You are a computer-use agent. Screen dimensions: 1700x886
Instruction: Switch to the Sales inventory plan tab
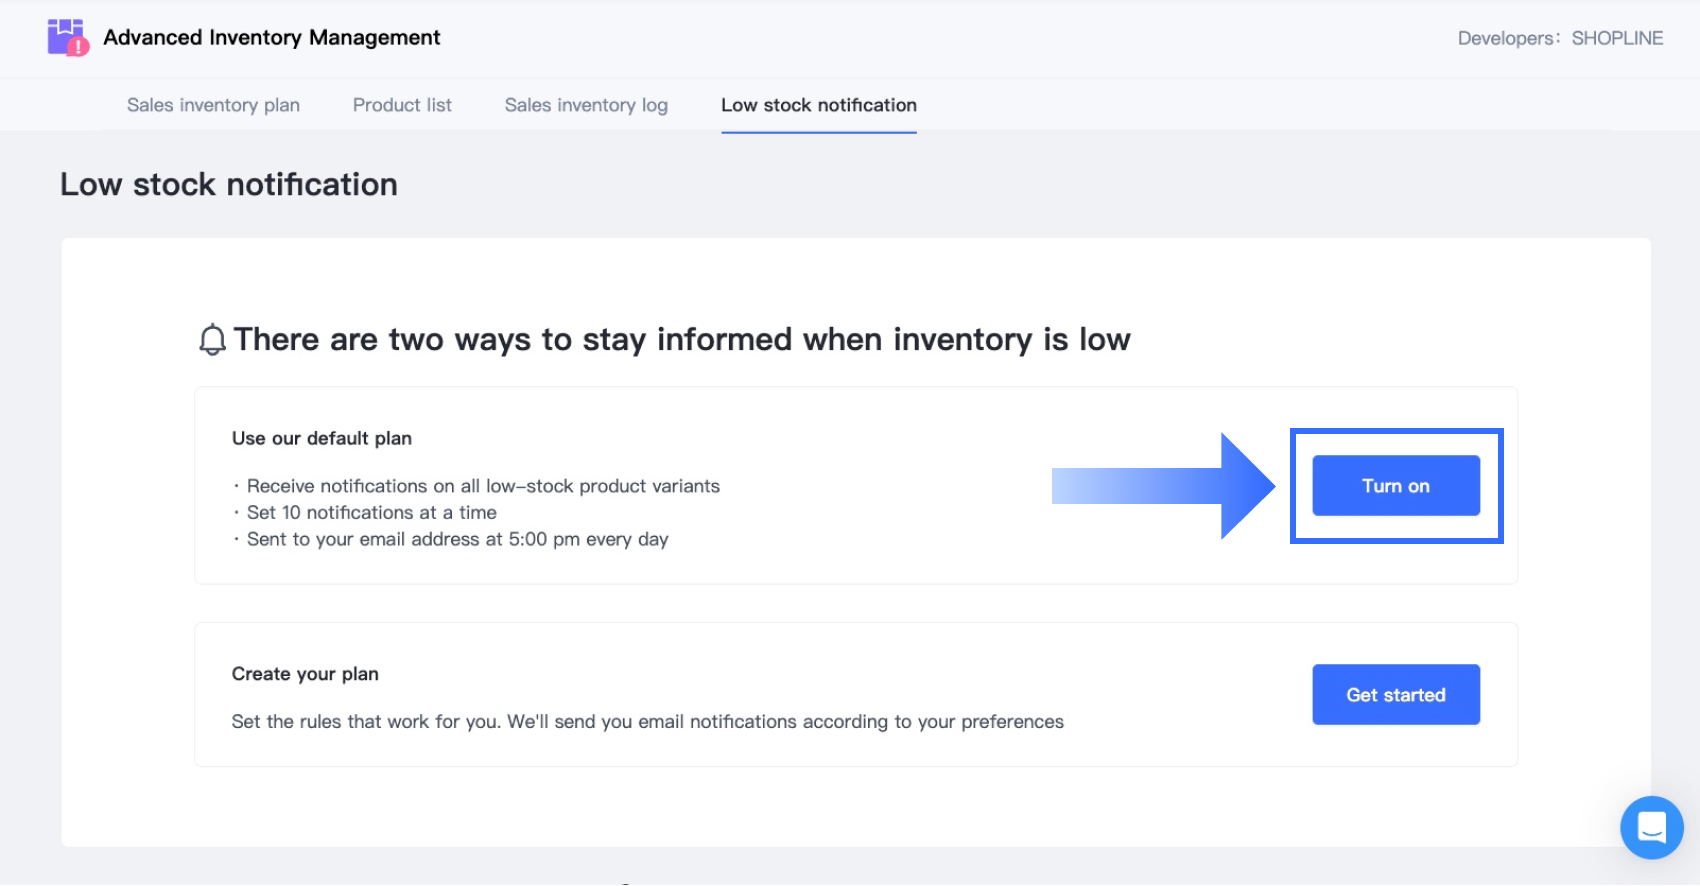[213, 105]
